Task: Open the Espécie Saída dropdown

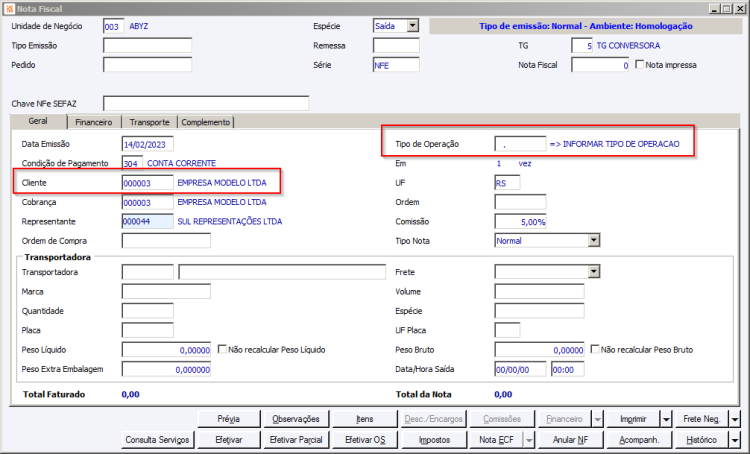Action: coord(413,26)
